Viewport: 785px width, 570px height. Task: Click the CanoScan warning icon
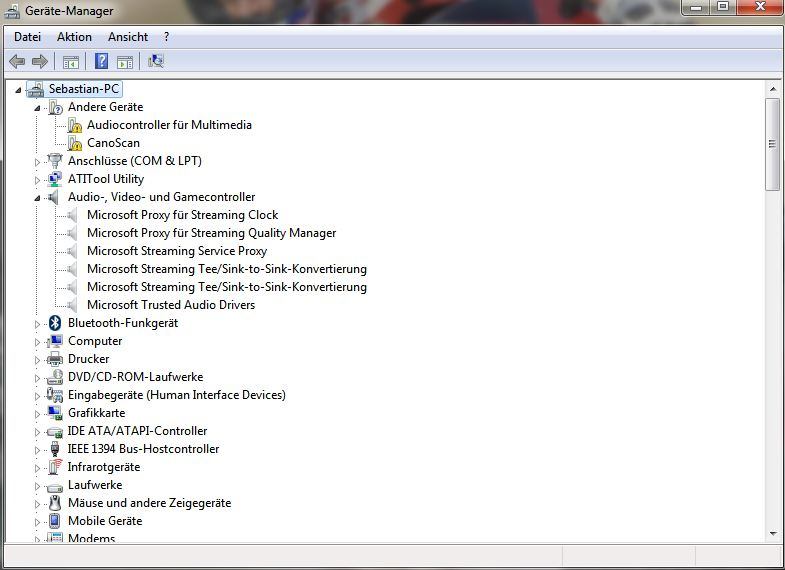point(75,143)
